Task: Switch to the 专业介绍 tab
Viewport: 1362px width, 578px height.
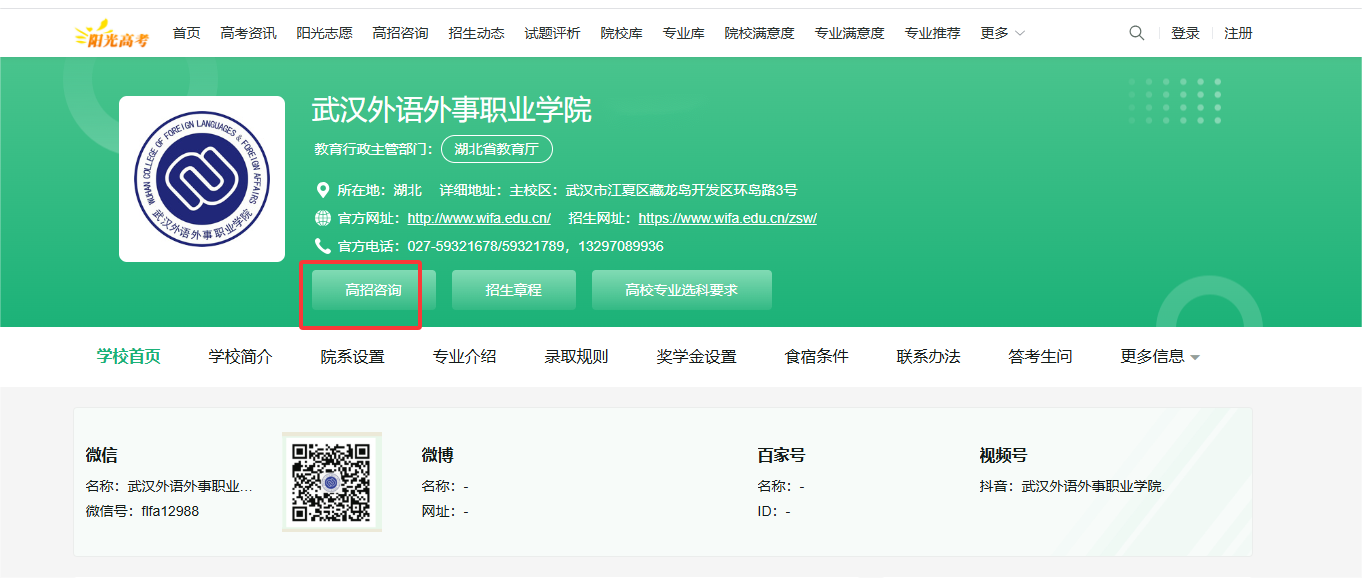Action: click(464, 357)
